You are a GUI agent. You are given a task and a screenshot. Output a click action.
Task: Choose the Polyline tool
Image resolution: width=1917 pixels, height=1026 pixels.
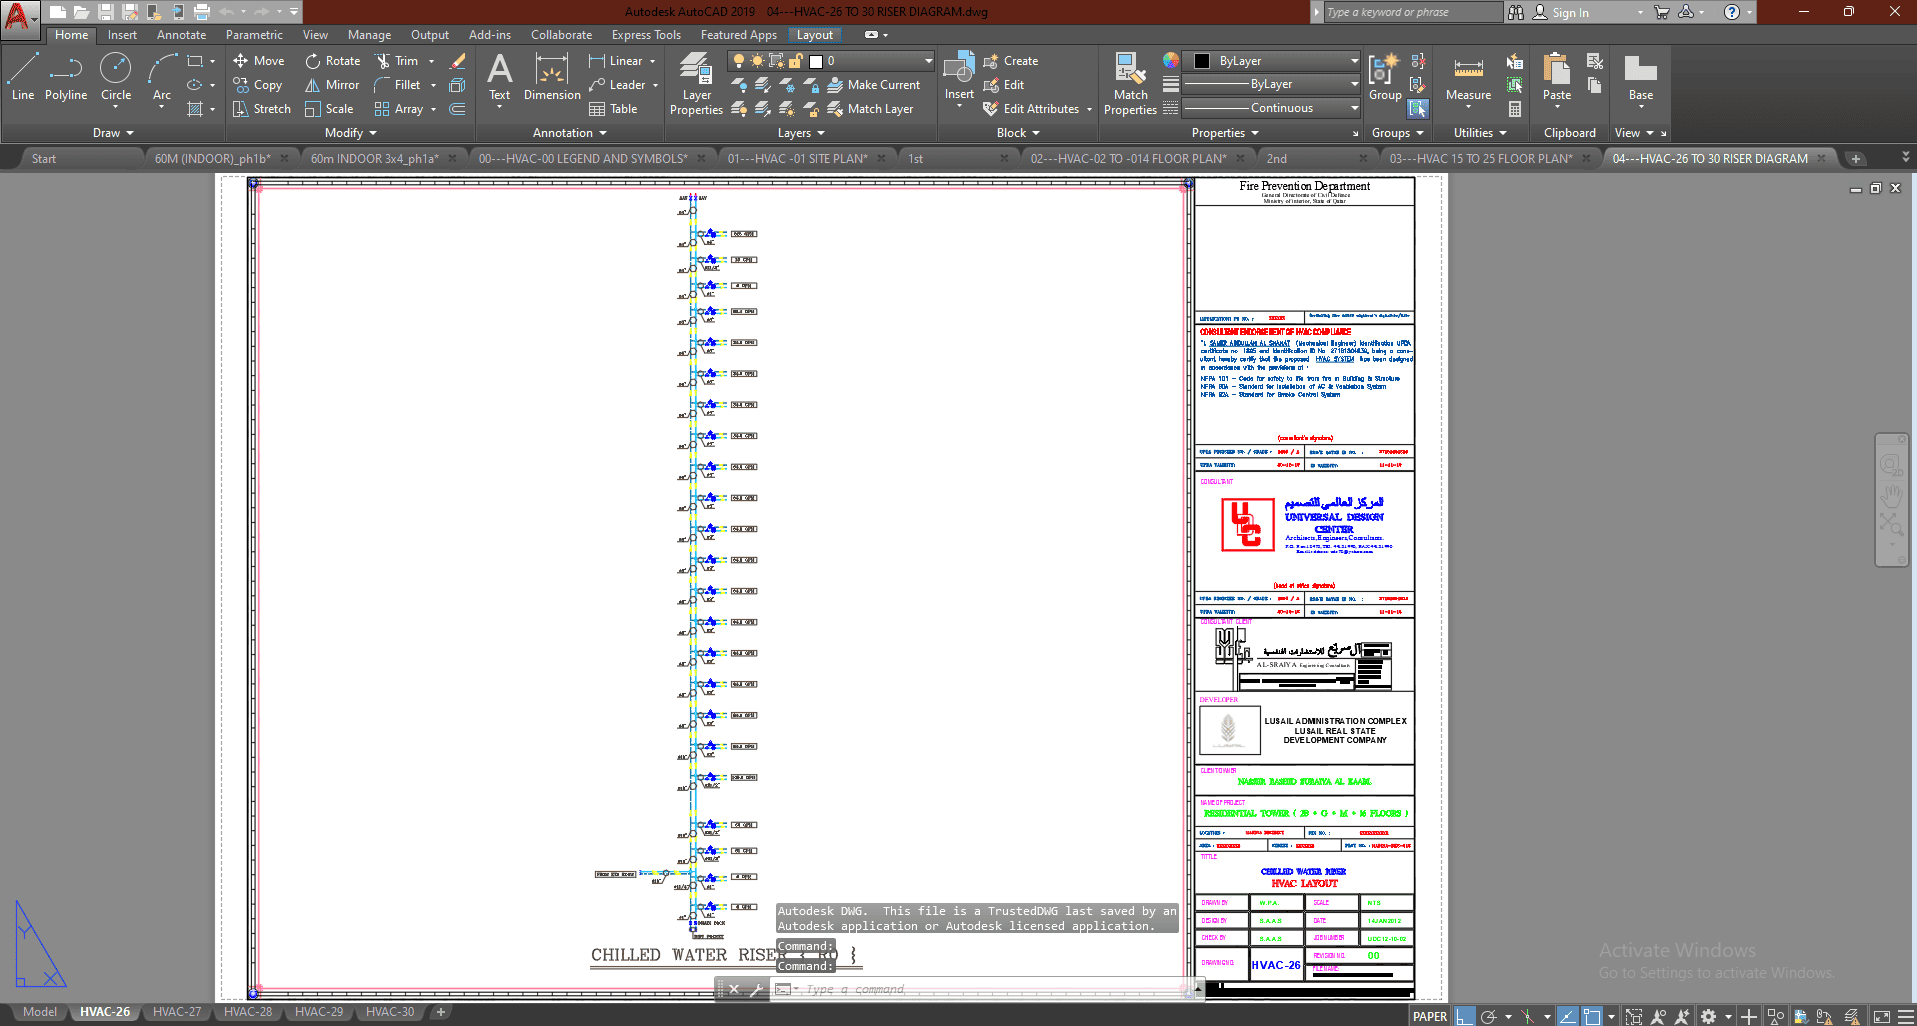point(66,77)
